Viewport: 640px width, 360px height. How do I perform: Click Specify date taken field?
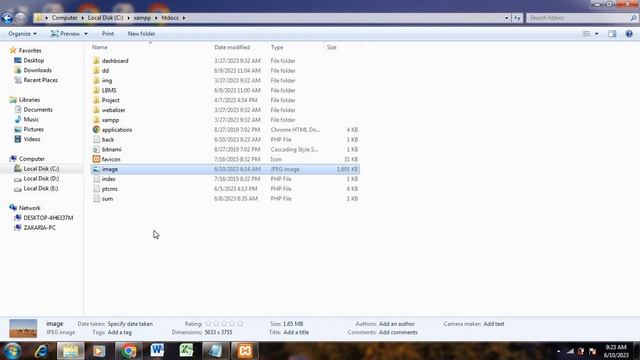click(130, 324)
